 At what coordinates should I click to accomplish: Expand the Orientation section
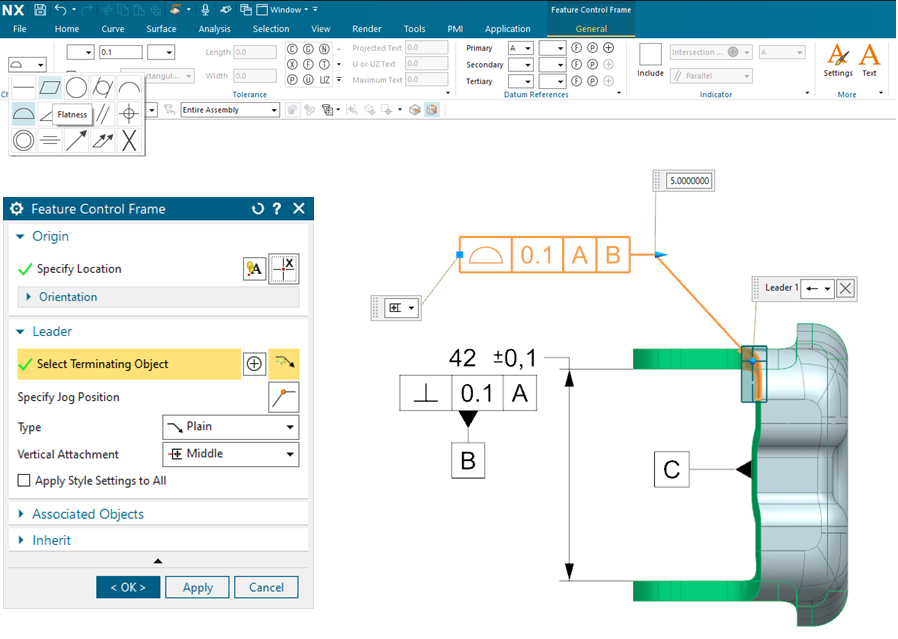29,297
